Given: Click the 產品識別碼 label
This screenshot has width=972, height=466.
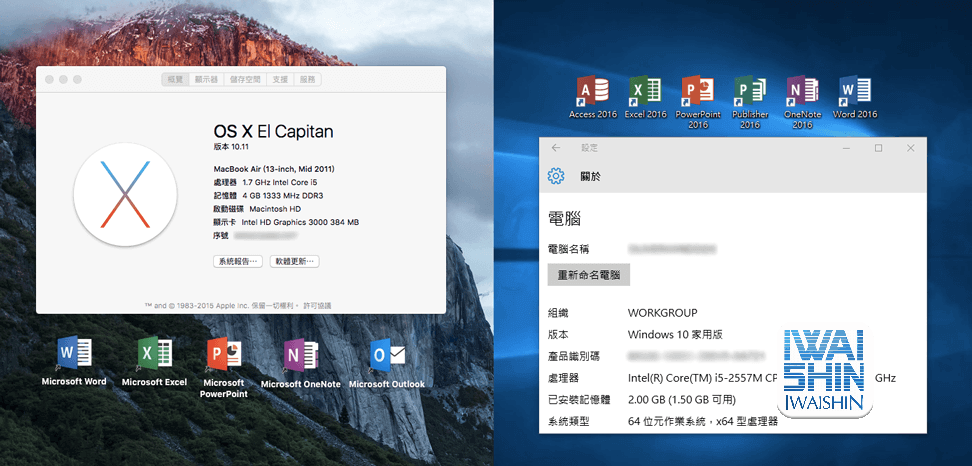Looking at the screenshot, I should click(x=573, y=356).
